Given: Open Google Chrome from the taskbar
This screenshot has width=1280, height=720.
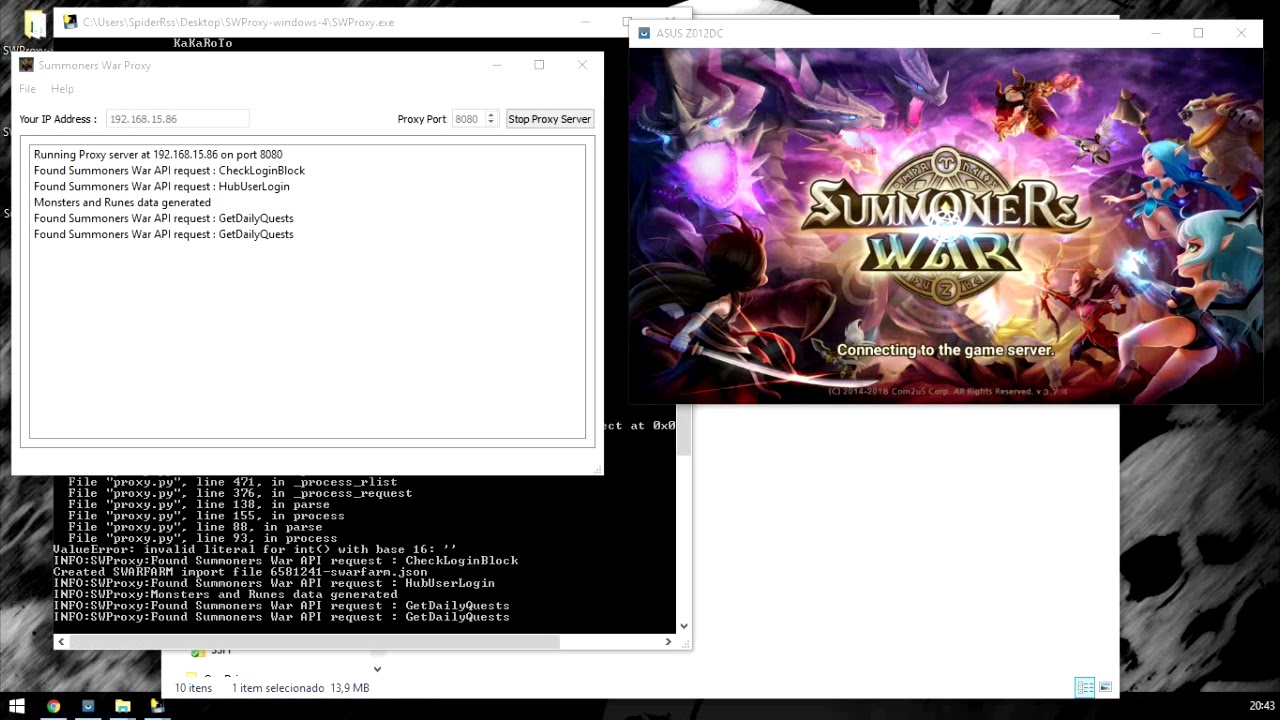Looking at the screenshot, I should point(53,706).
